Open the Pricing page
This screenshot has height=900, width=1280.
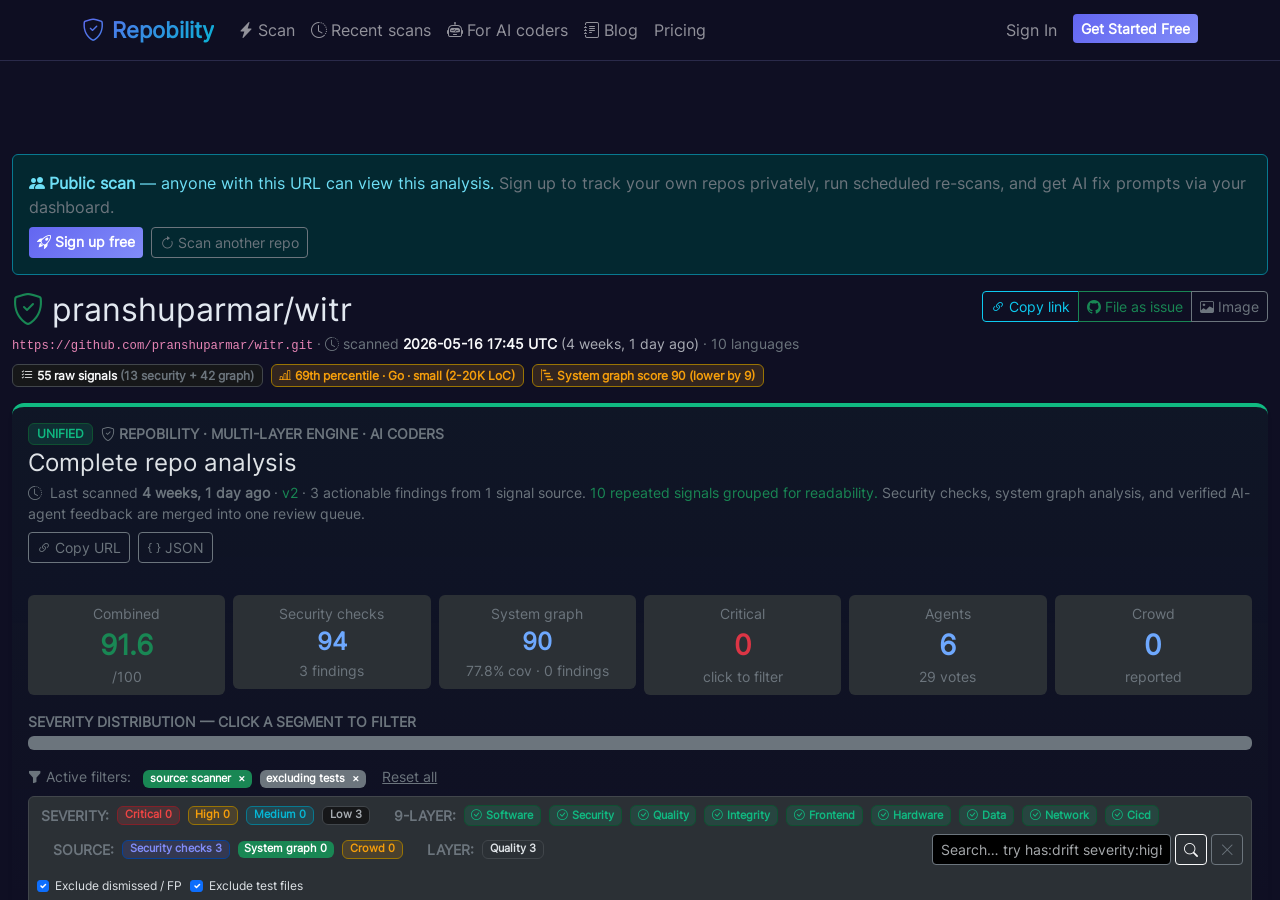pyautogui.click(x=680, y=30)
